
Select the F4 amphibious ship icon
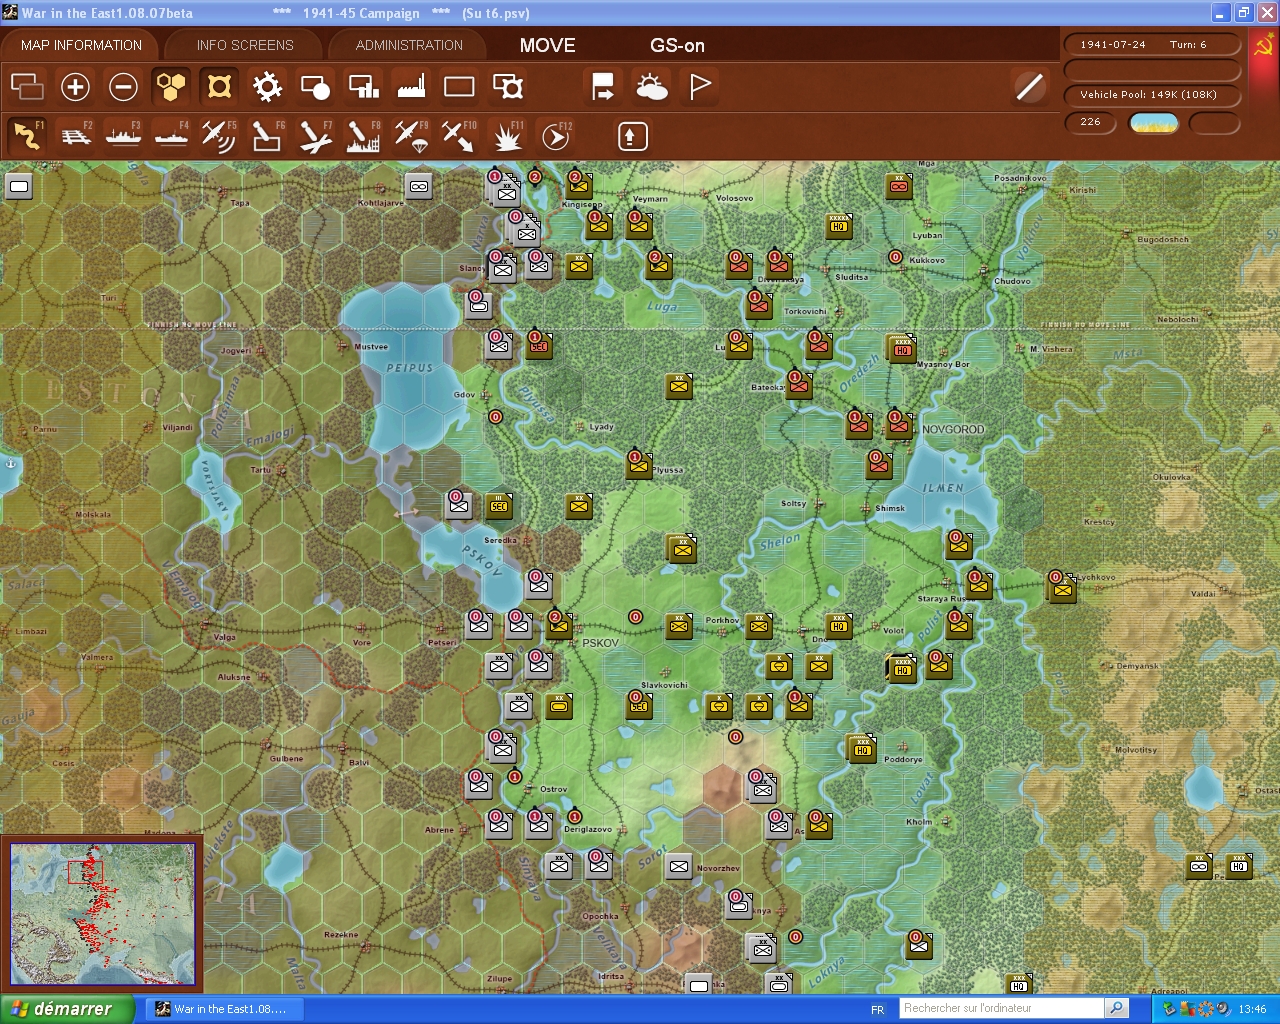click(x=171, y=135)
